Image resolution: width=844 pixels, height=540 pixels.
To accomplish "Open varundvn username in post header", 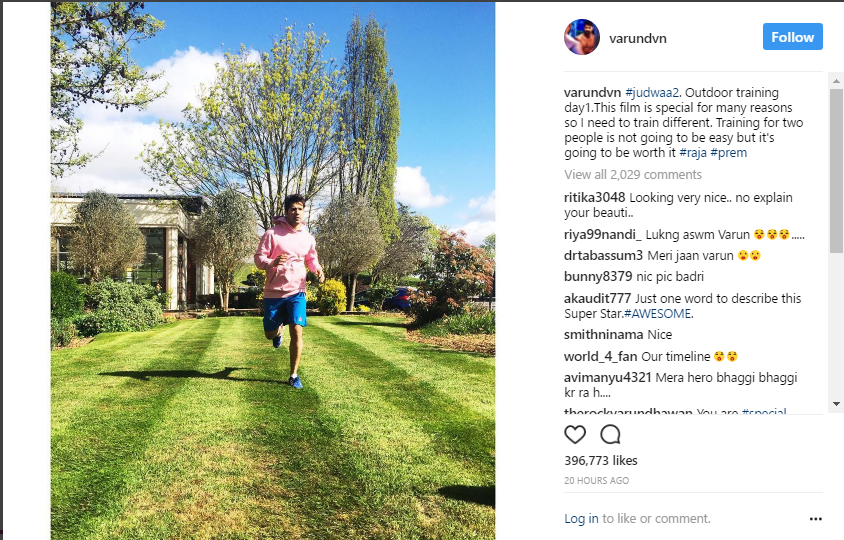I will [x=638, y=38].
